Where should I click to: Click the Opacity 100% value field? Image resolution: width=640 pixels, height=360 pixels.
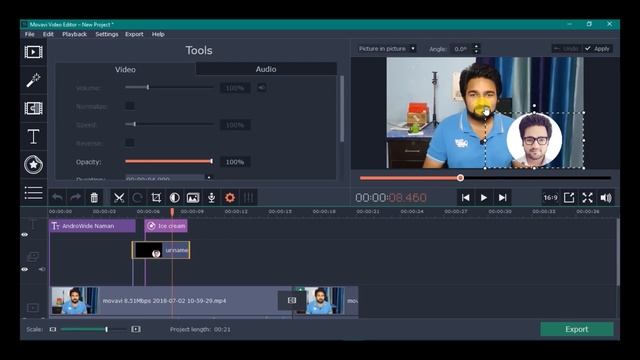[x=235, y=162]
